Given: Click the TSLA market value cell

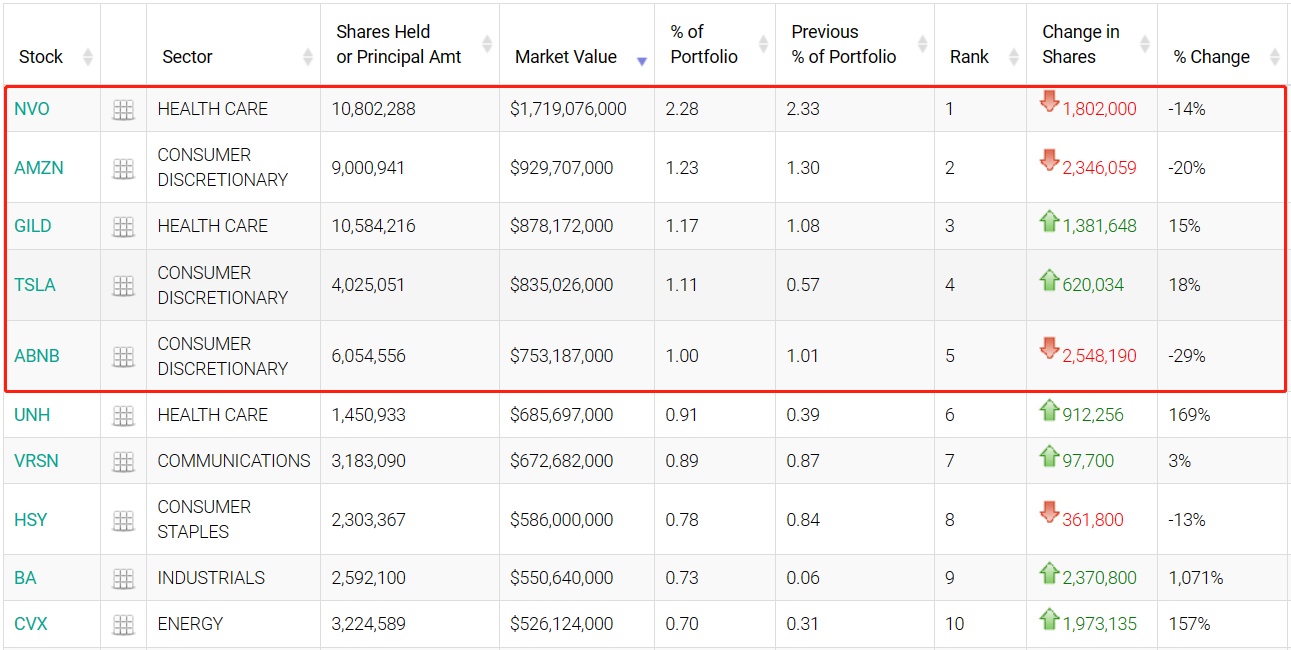Looking at the screenshot, I should pyautogui.click(x=561, y=285).
